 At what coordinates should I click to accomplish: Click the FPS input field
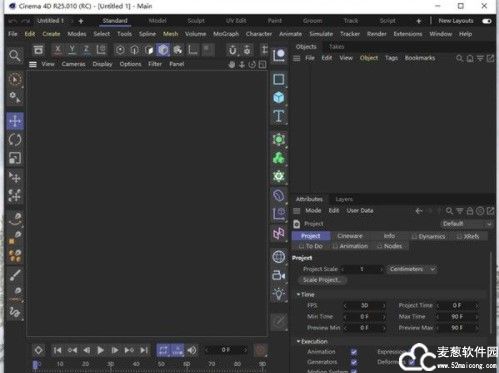(x=364, y=305)
